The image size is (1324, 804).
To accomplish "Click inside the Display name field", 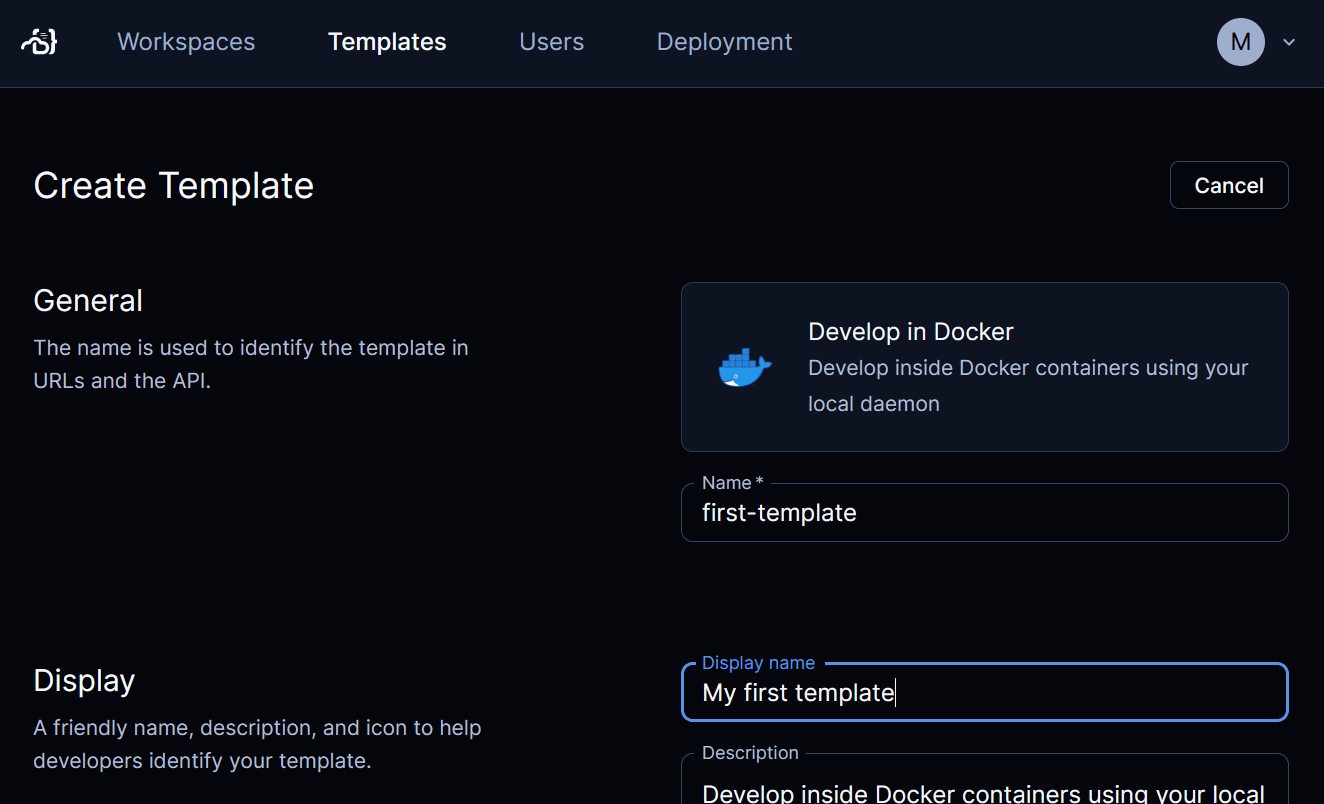I will [x=985, y=692].
